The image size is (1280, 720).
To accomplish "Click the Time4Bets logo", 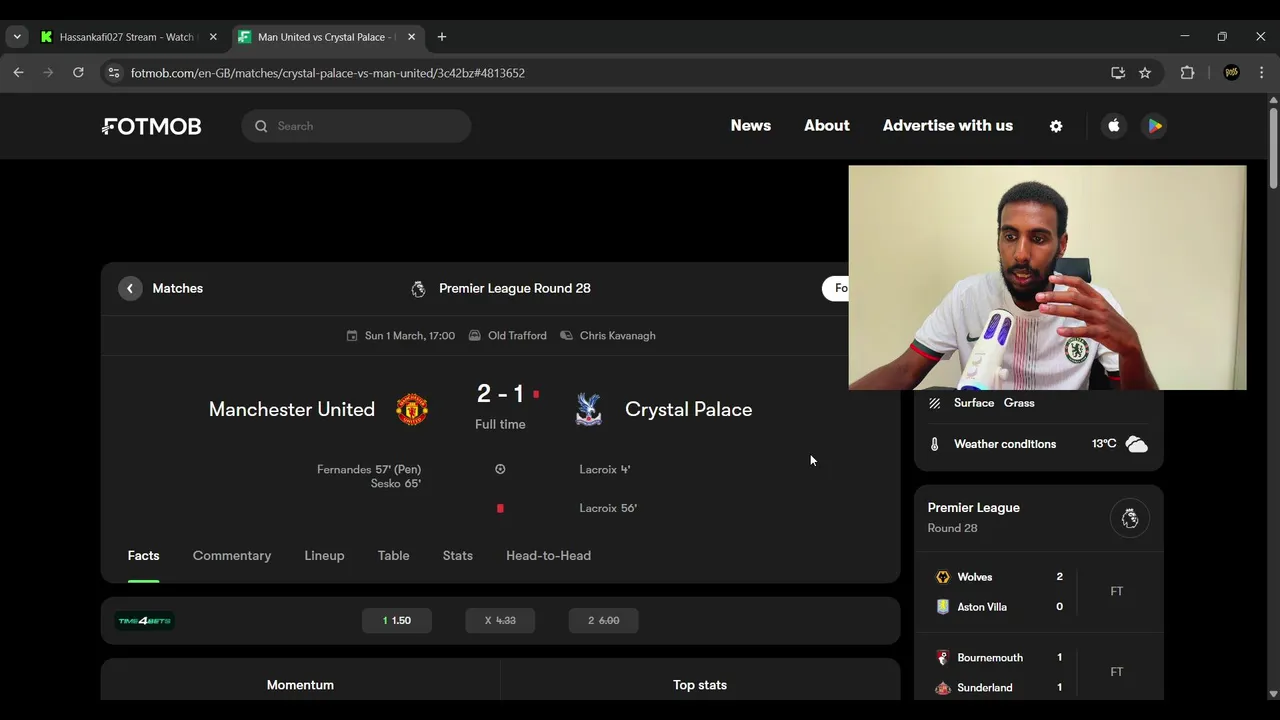I will pos(145,620).
